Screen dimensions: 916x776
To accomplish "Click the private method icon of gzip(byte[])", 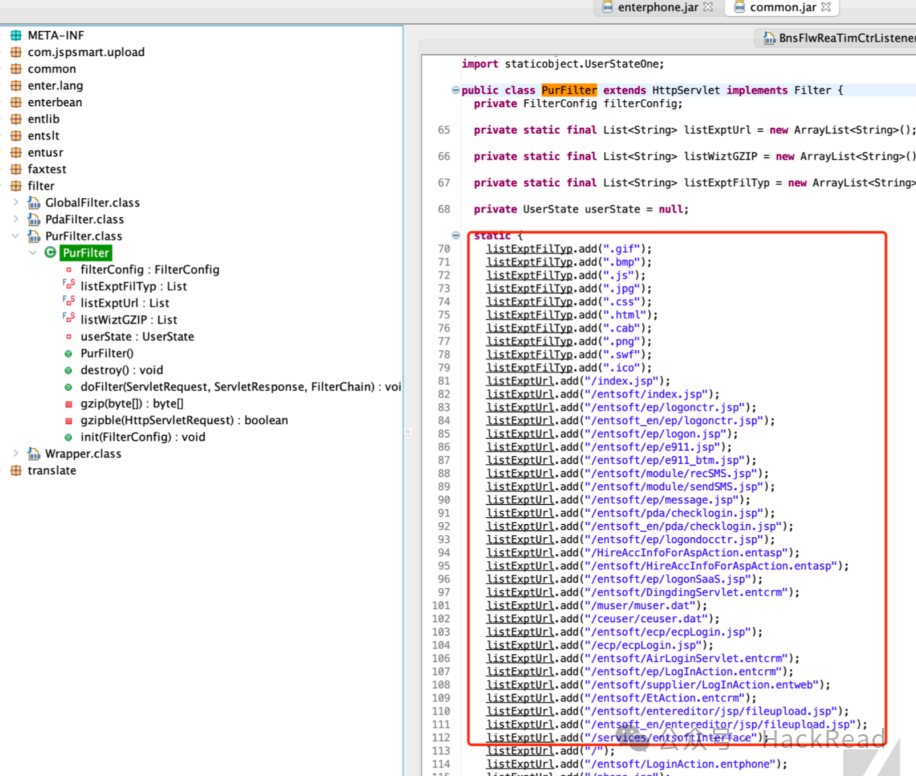I will (x=68, y=404).
